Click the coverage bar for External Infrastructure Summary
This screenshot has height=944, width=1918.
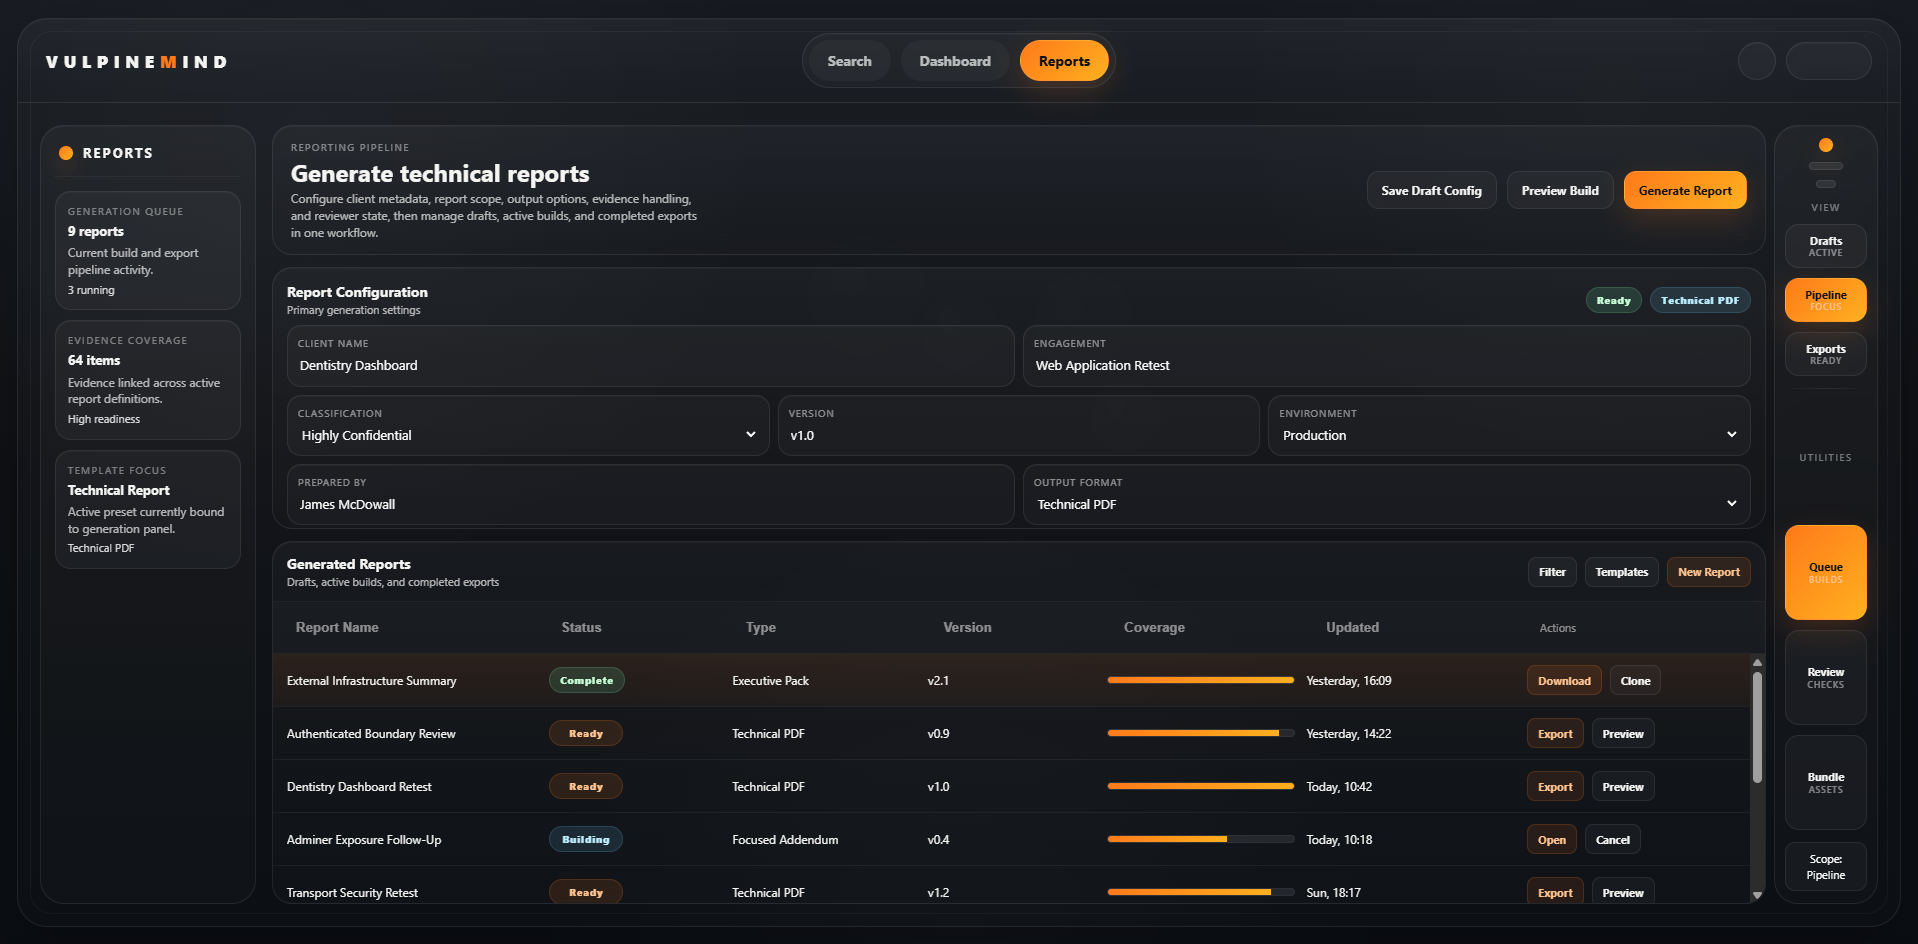[x=1199, y=680]
